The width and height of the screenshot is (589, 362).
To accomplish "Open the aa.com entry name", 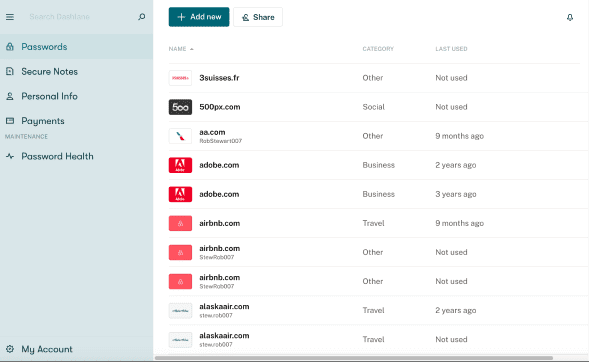I will pos(212,132).
